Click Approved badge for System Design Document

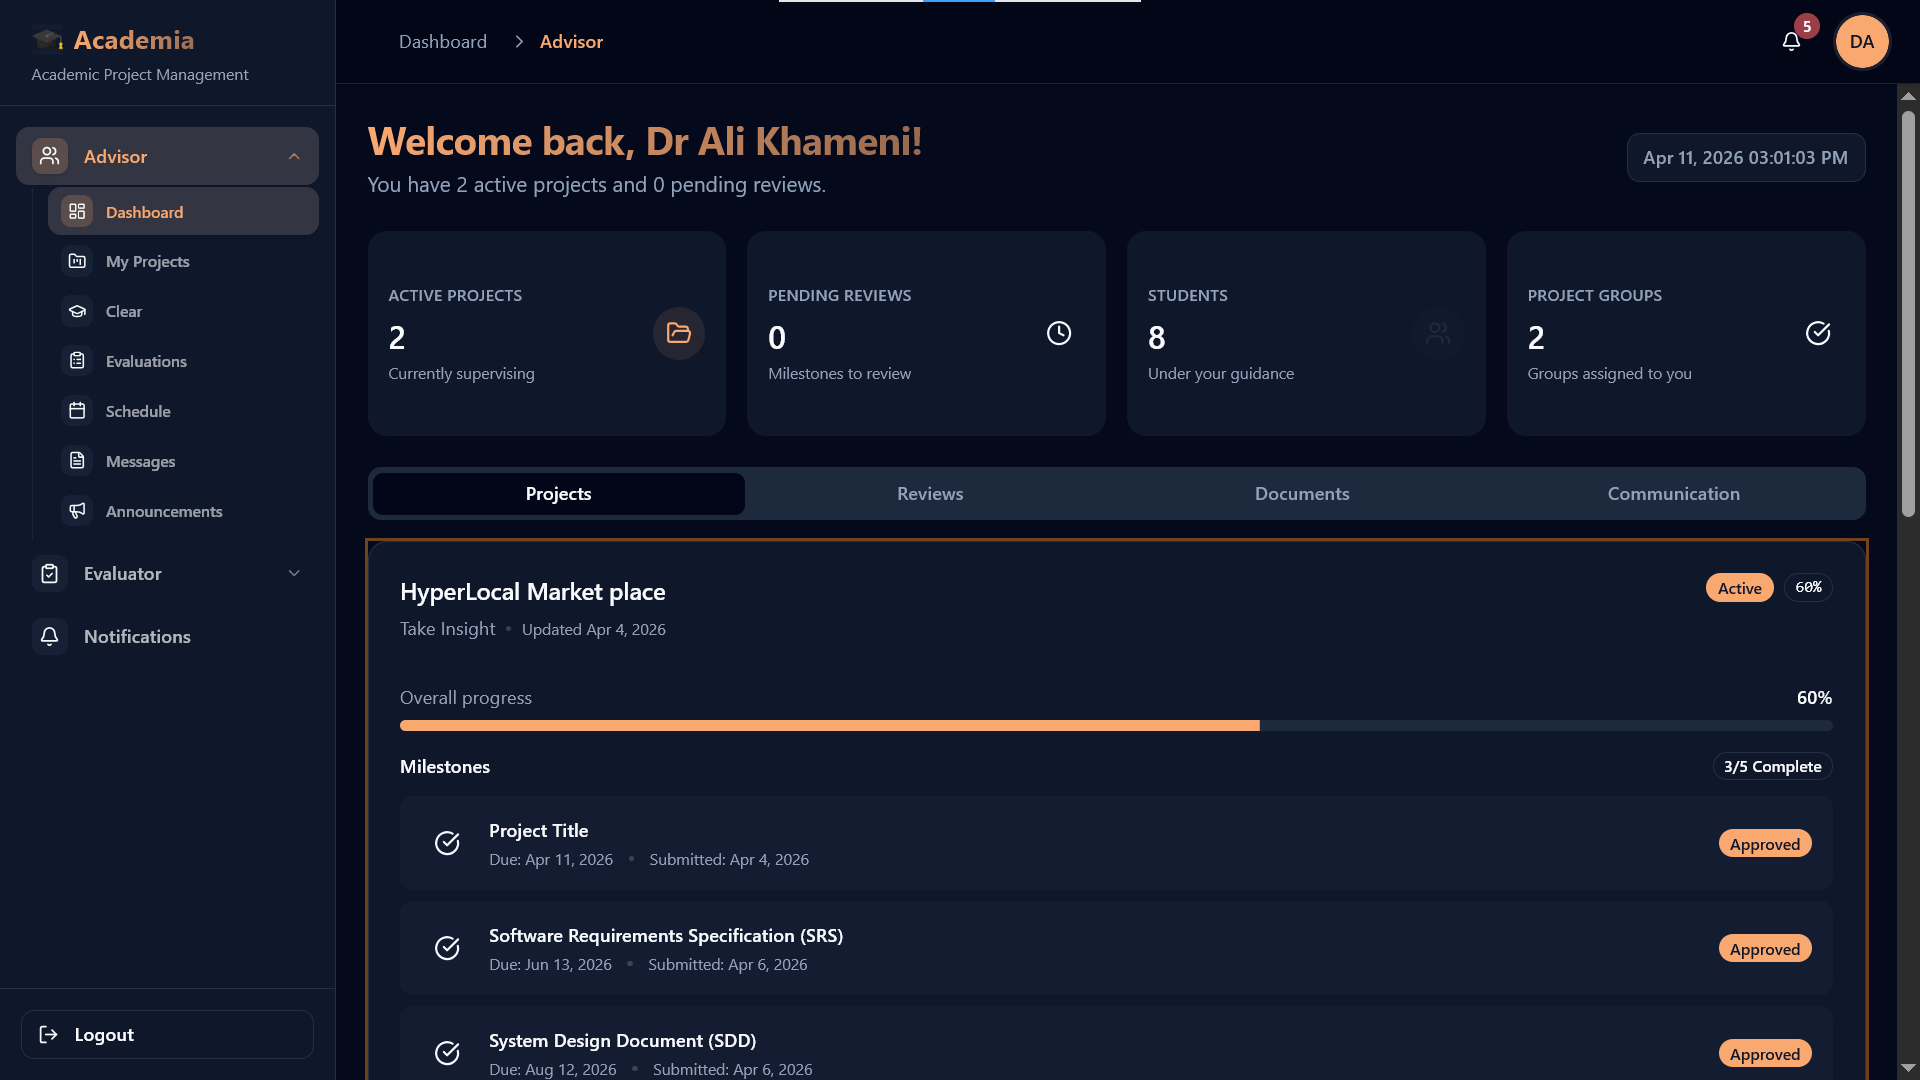(x=1765, y=1054)
